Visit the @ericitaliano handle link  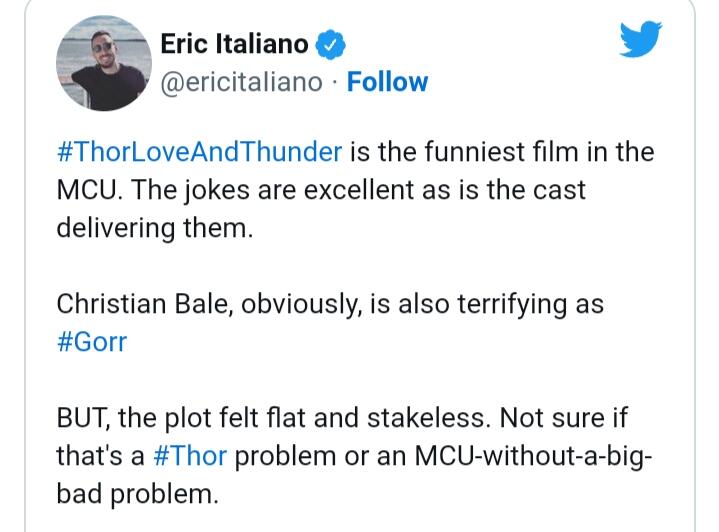(241, 83)
